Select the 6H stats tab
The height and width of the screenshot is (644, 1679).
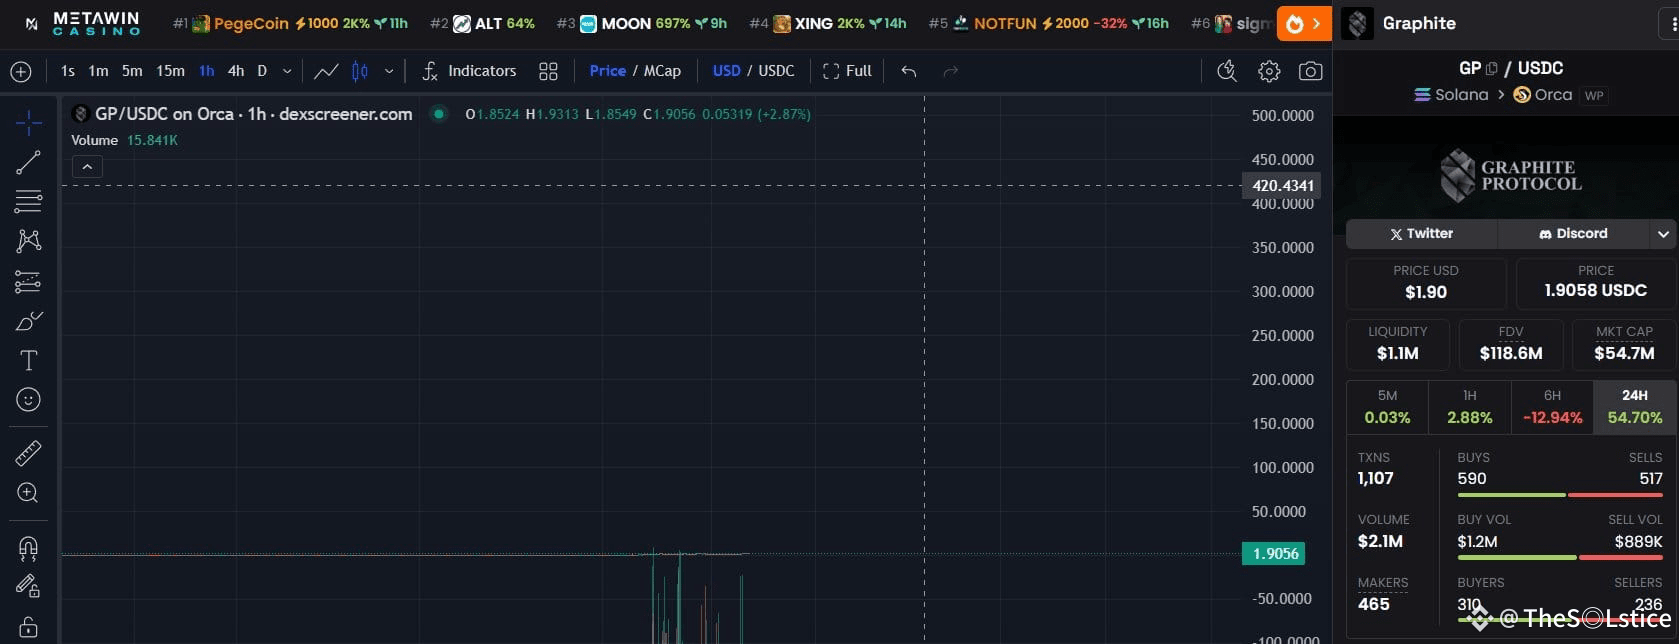[x=1552, y=407]
